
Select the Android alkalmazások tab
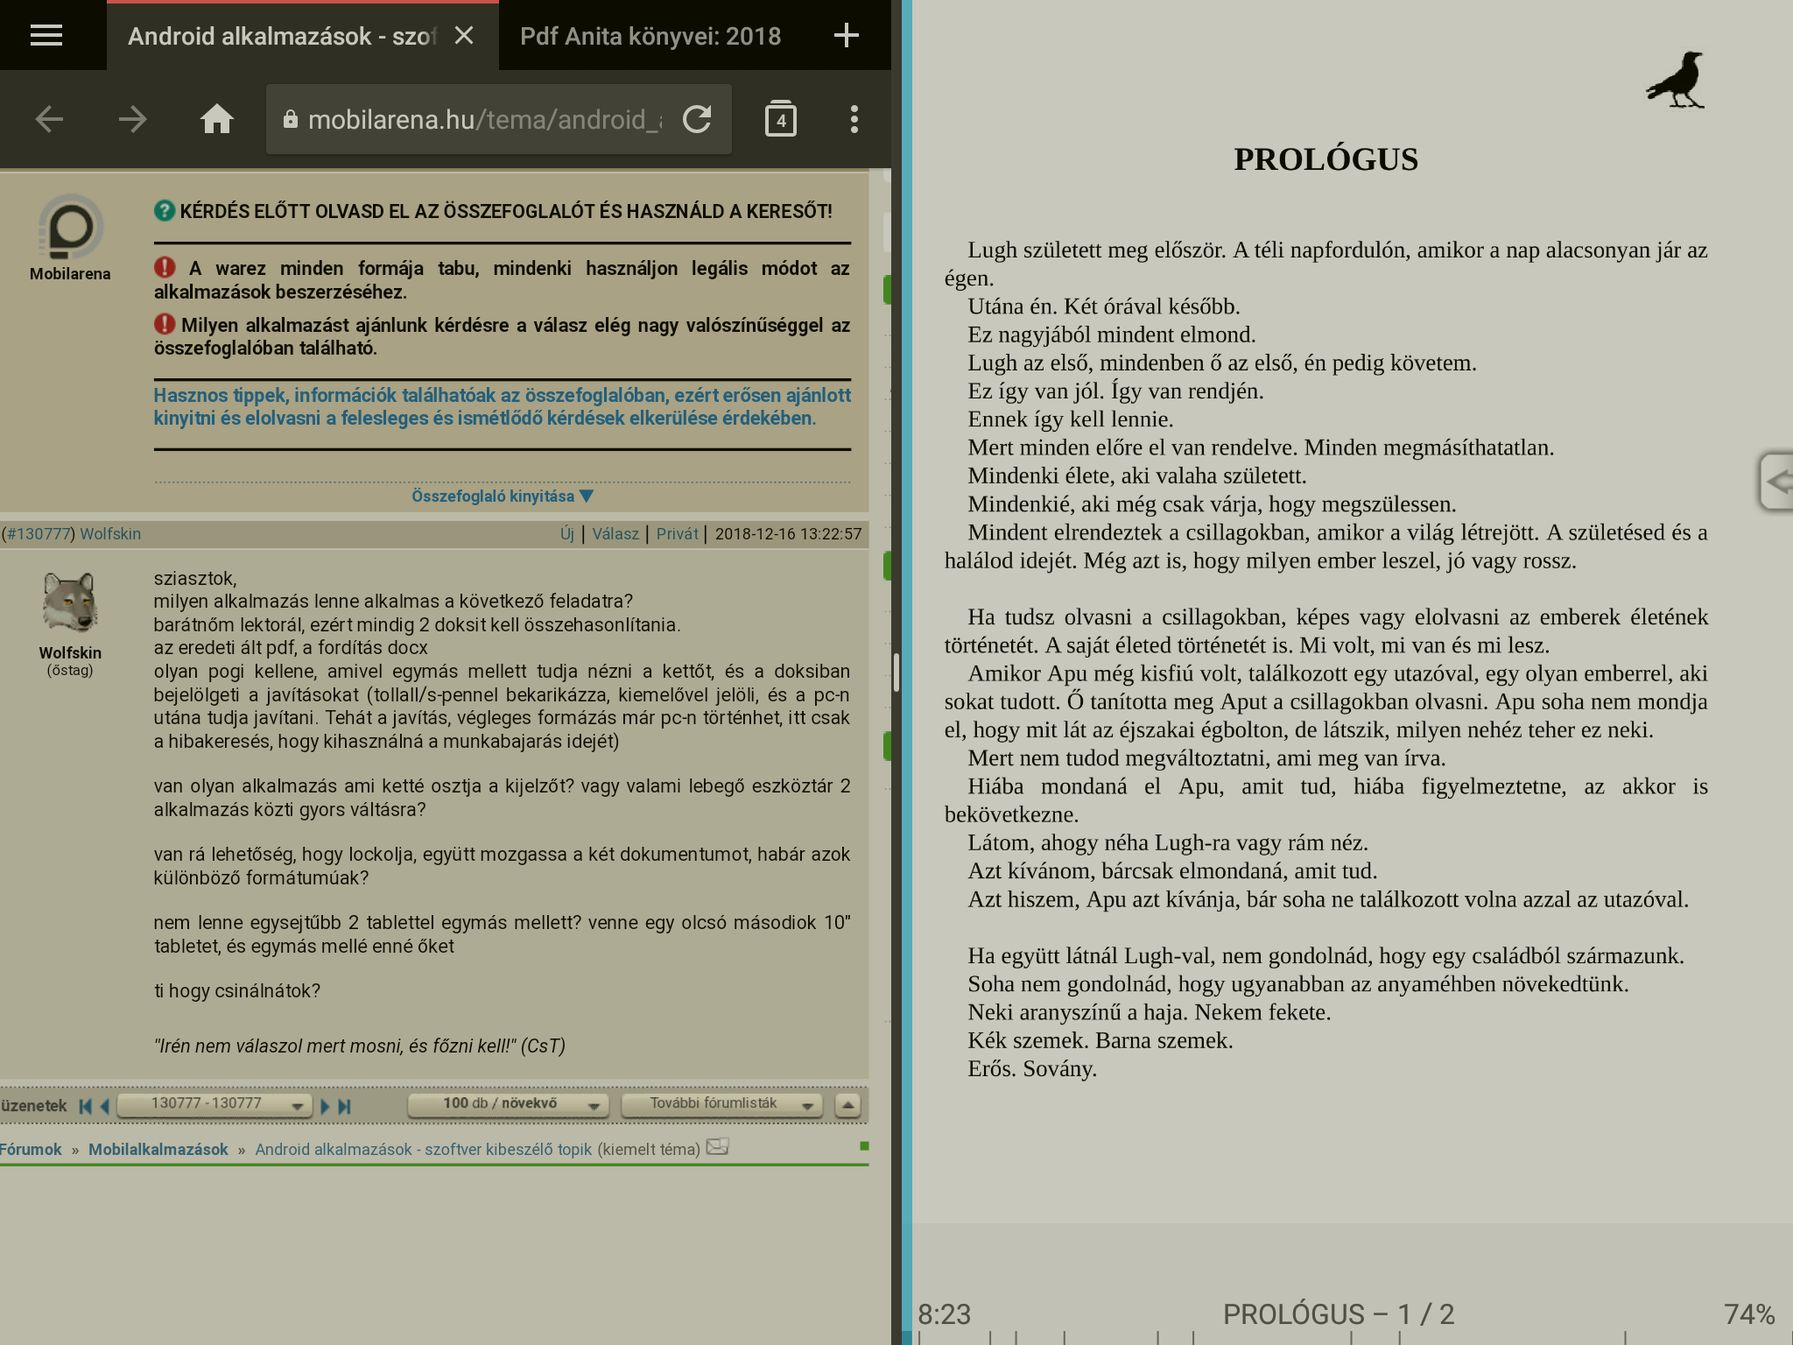tap(282, 36)
